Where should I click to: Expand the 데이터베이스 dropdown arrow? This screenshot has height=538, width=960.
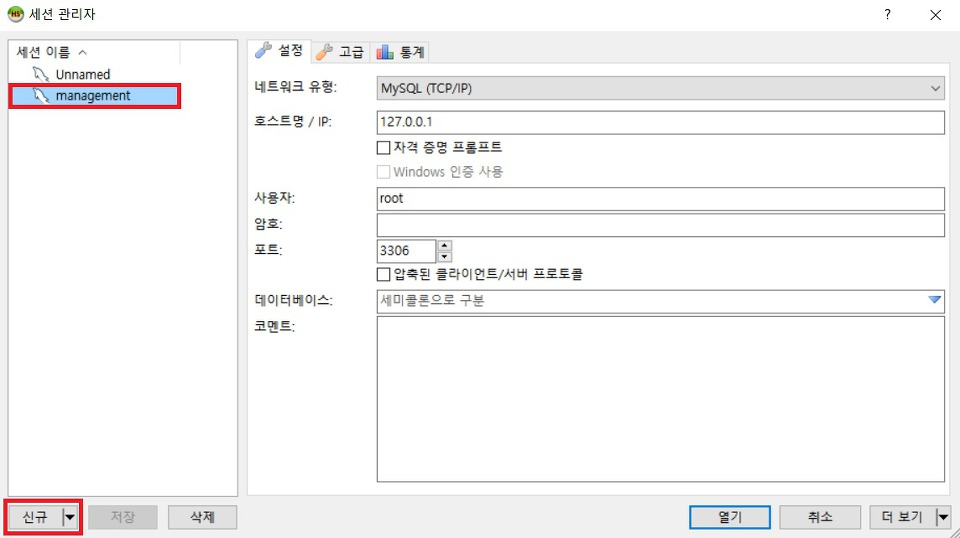pyautogui.click(x=934, y=300)
